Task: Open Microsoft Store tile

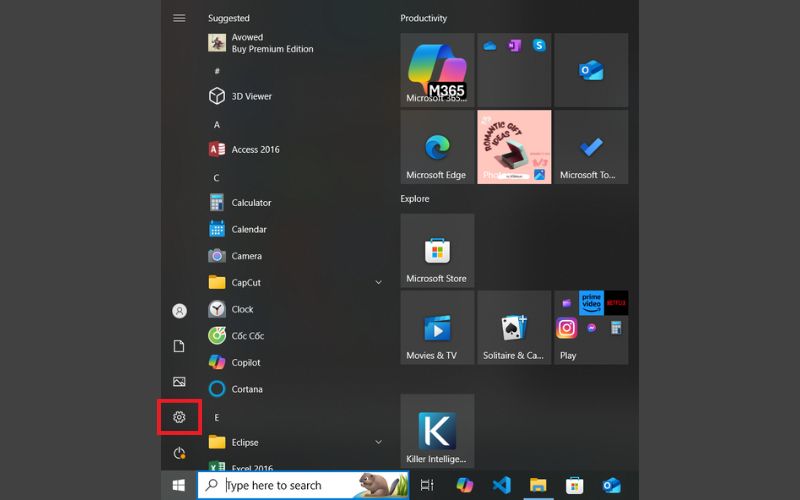Action: pos(437,251)
